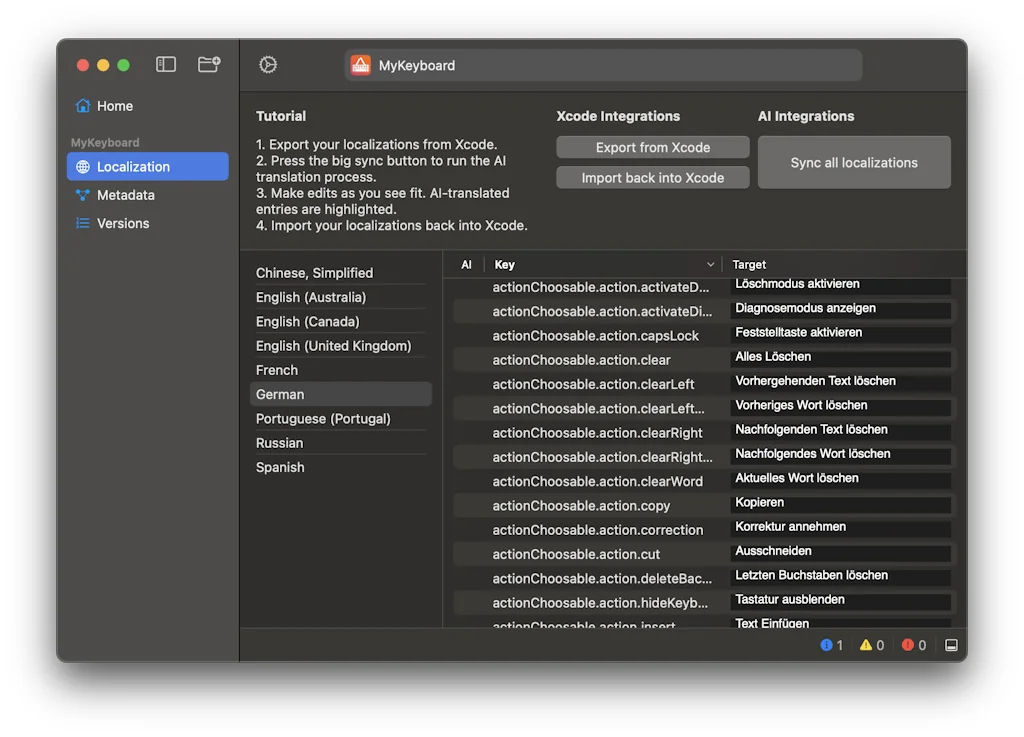The width and height of the screenshot is (1024, 737).
Task: Click the MyKeyboard app icon
Action: 360,66
